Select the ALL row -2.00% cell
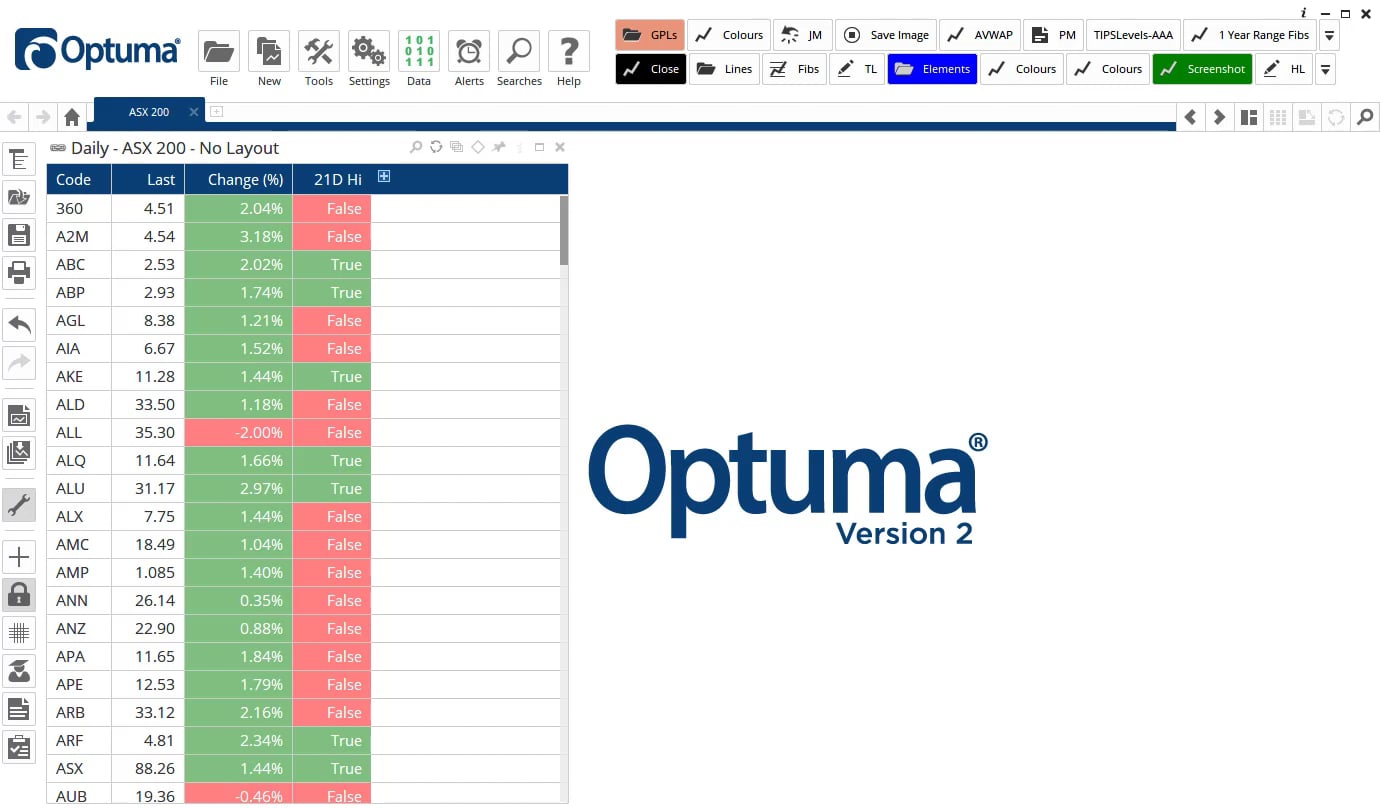This screenshot has width=1380, height=808. [x=239, y=433]
